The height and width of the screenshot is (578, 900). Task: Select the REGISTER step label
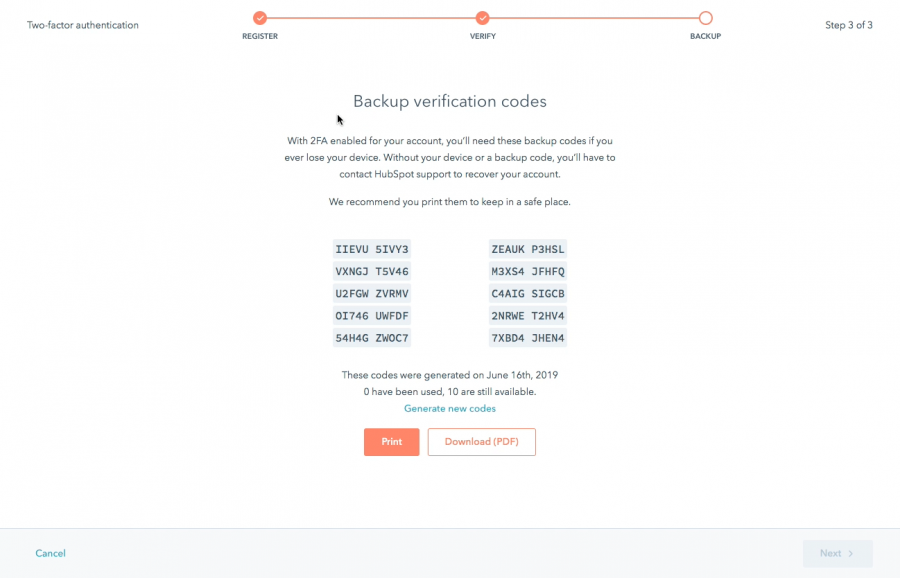[x=260, y=36]
